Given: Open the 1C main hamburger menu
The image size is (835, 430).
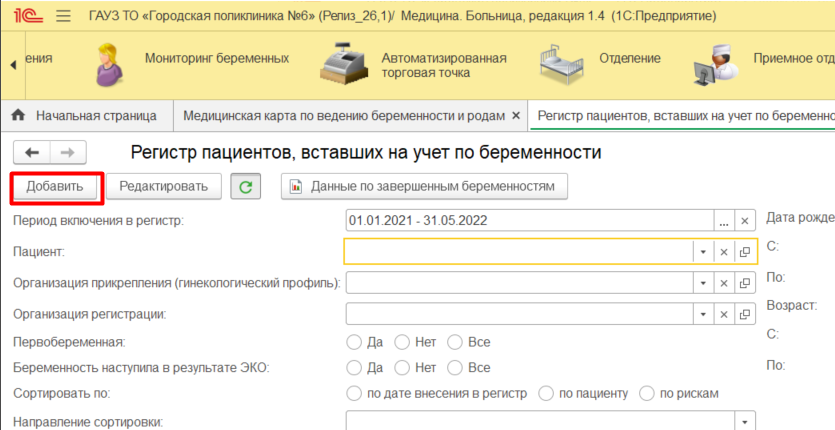Looking at the screenshot, I should tap(64, 17).
